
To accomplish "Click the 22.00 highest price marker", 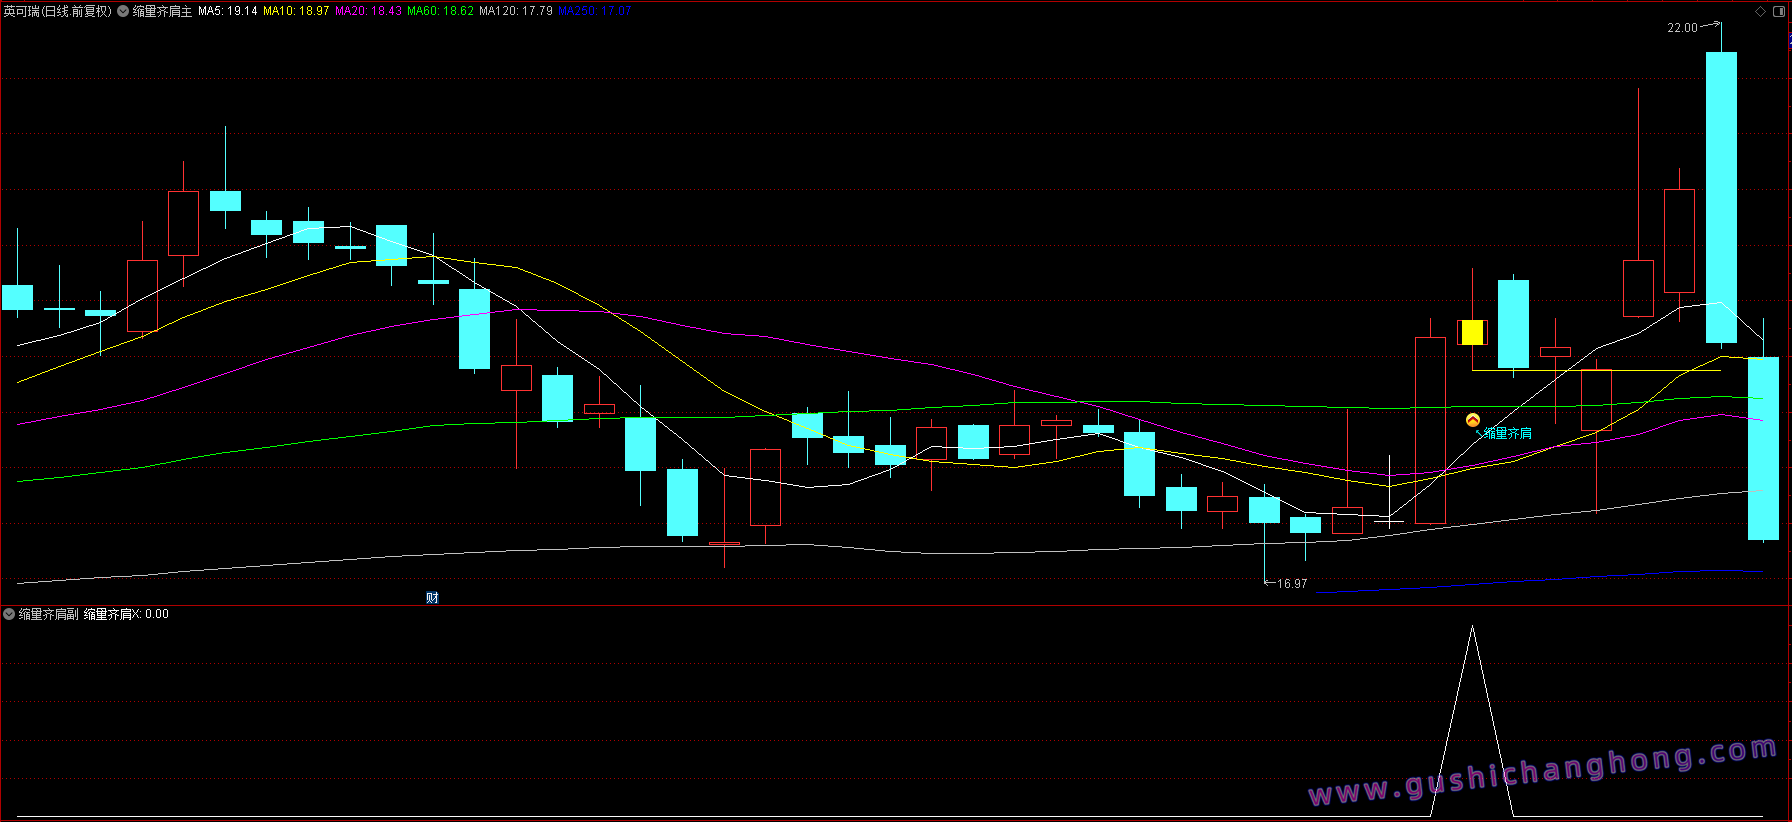I will 1682,28.
